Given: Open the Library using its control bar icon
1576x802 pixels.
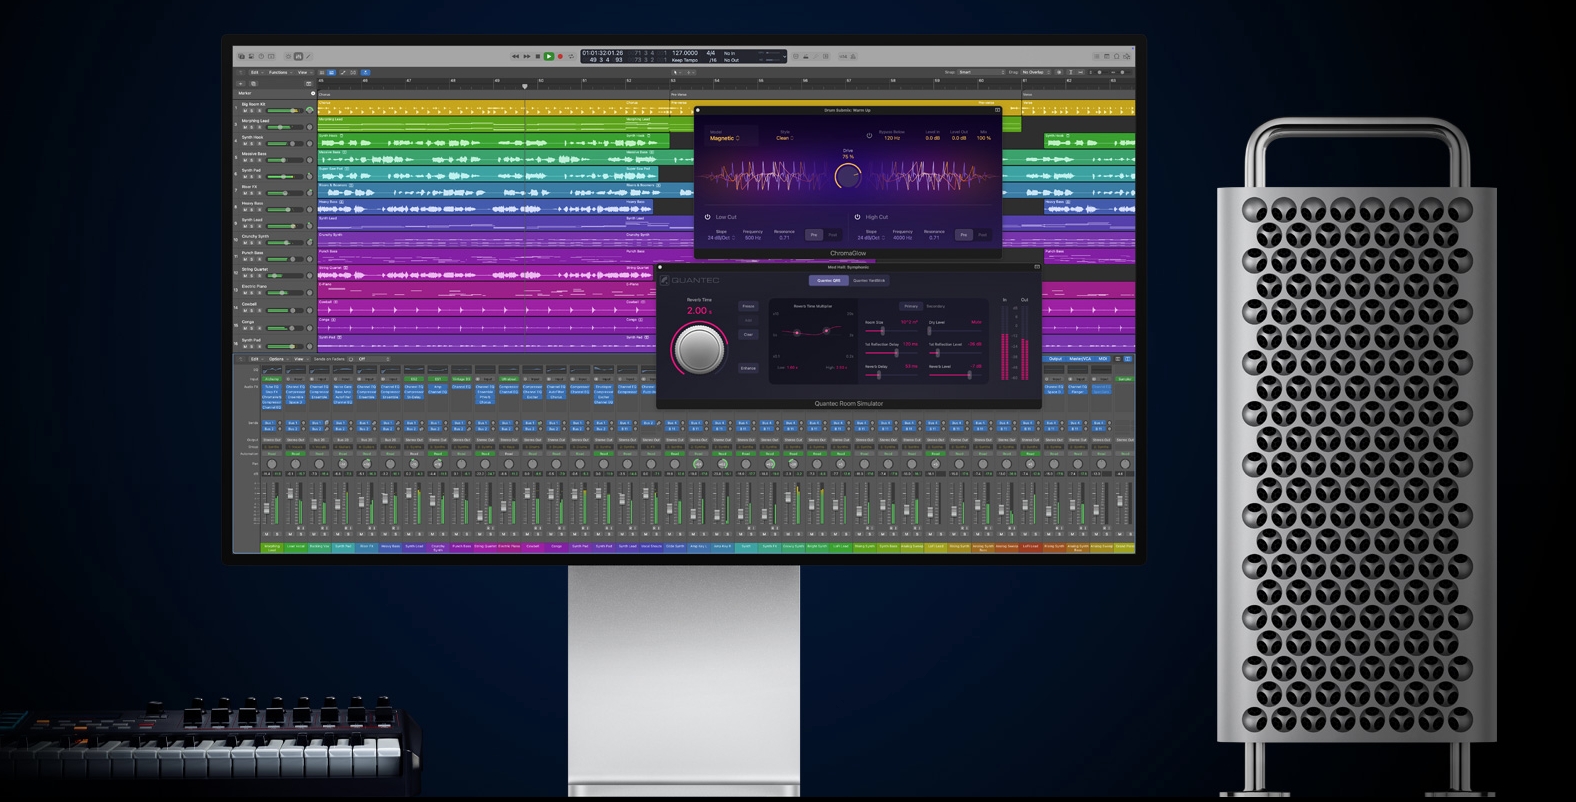Looking at the screenshot, I should (241, 56).
